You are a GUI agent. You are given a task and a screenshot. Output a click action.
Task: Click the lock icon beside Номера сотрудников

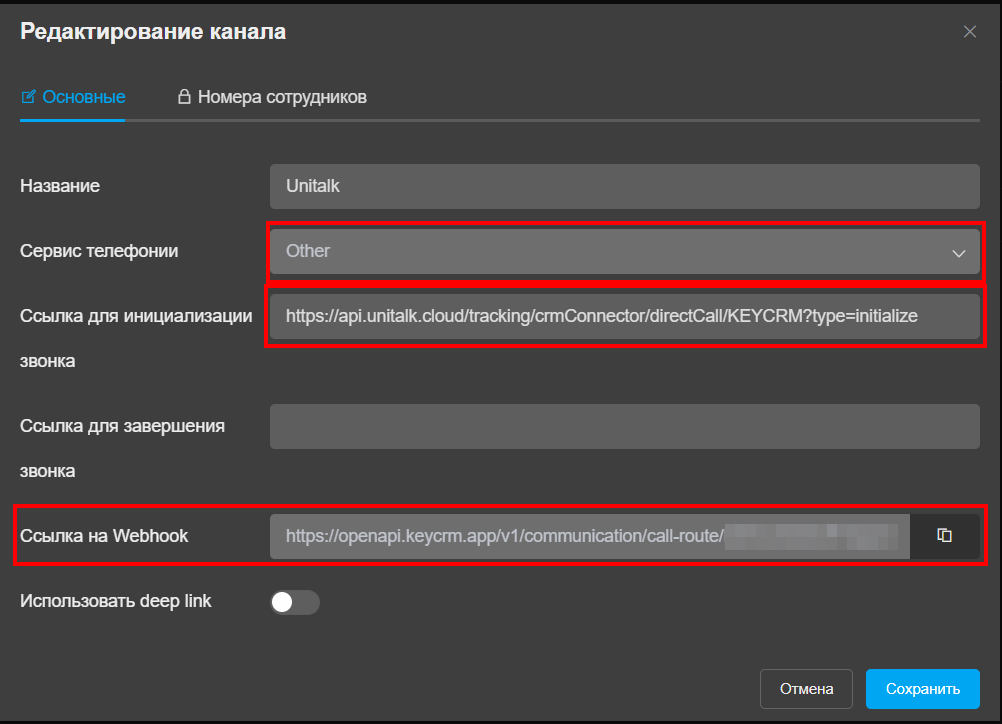click(184, 96)
